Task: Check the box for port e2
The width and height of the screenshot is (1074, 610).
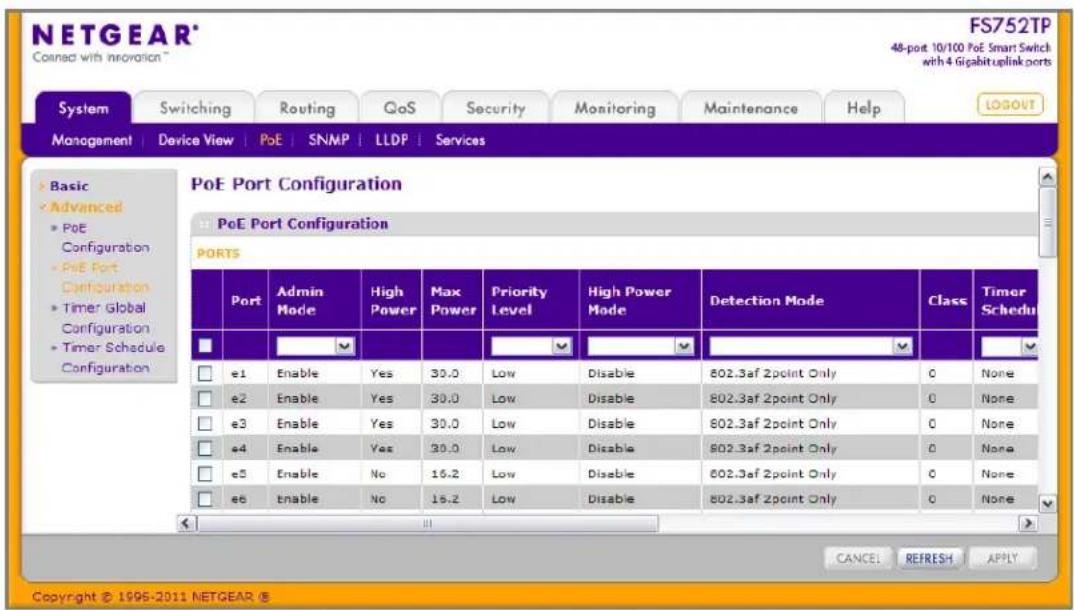Action: click(x=205, y=398)
